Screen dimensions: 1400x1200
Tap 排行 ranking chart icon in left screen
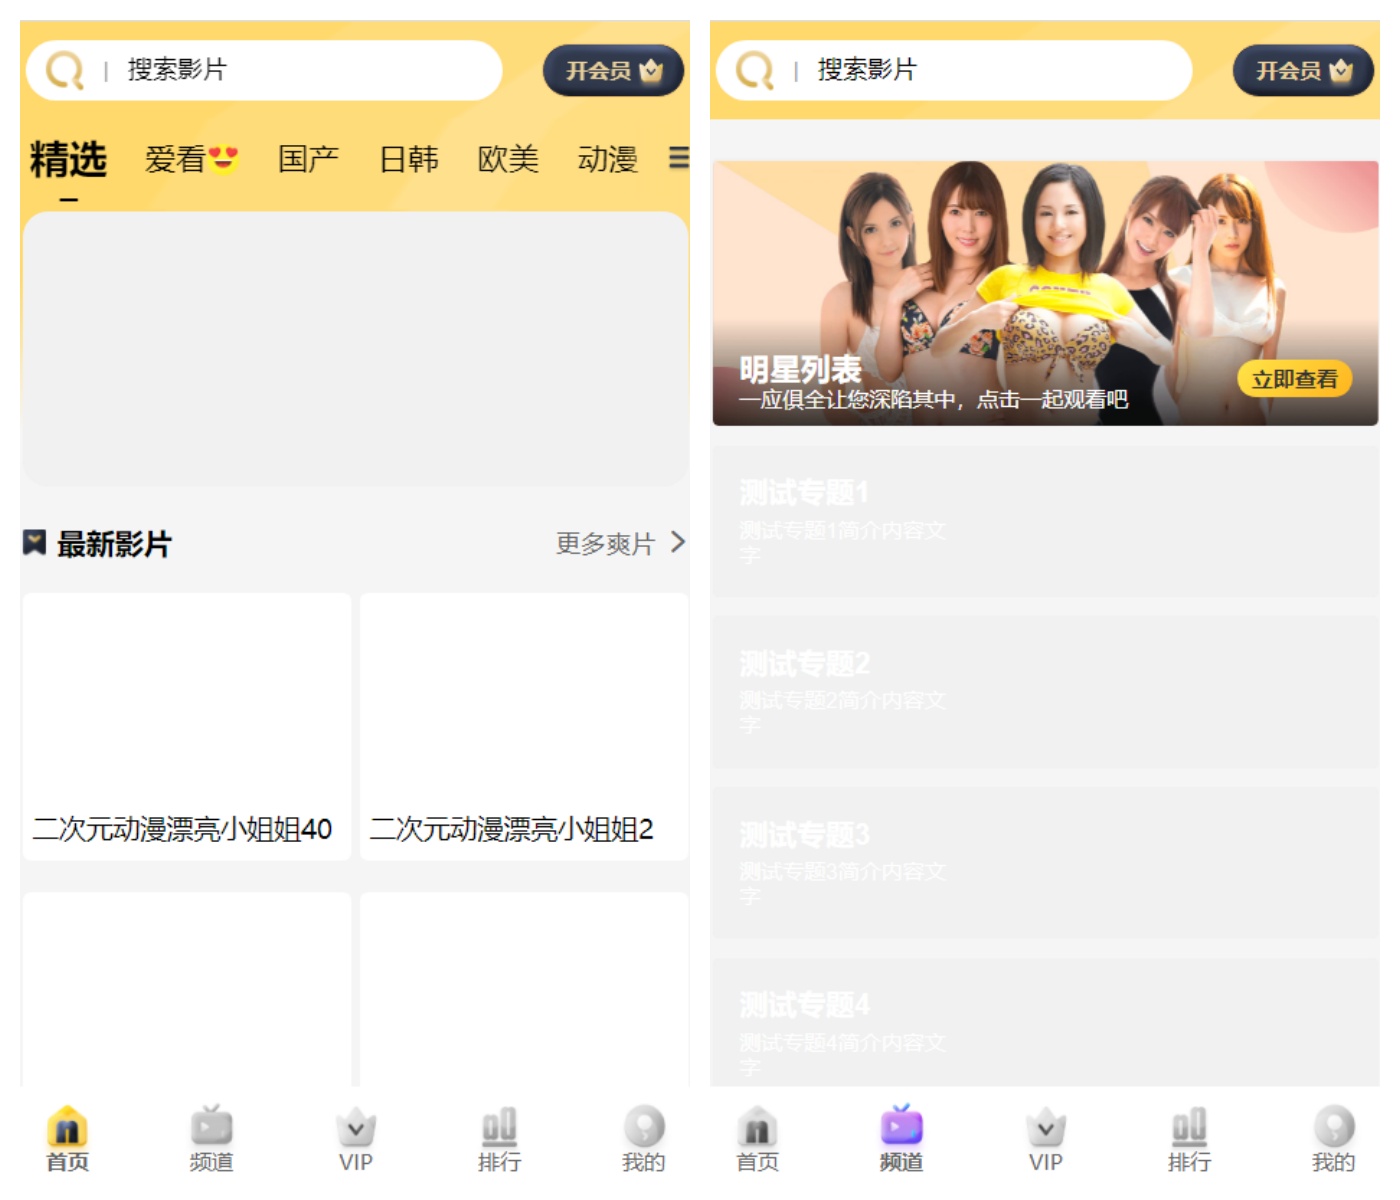click(499, 1128)
